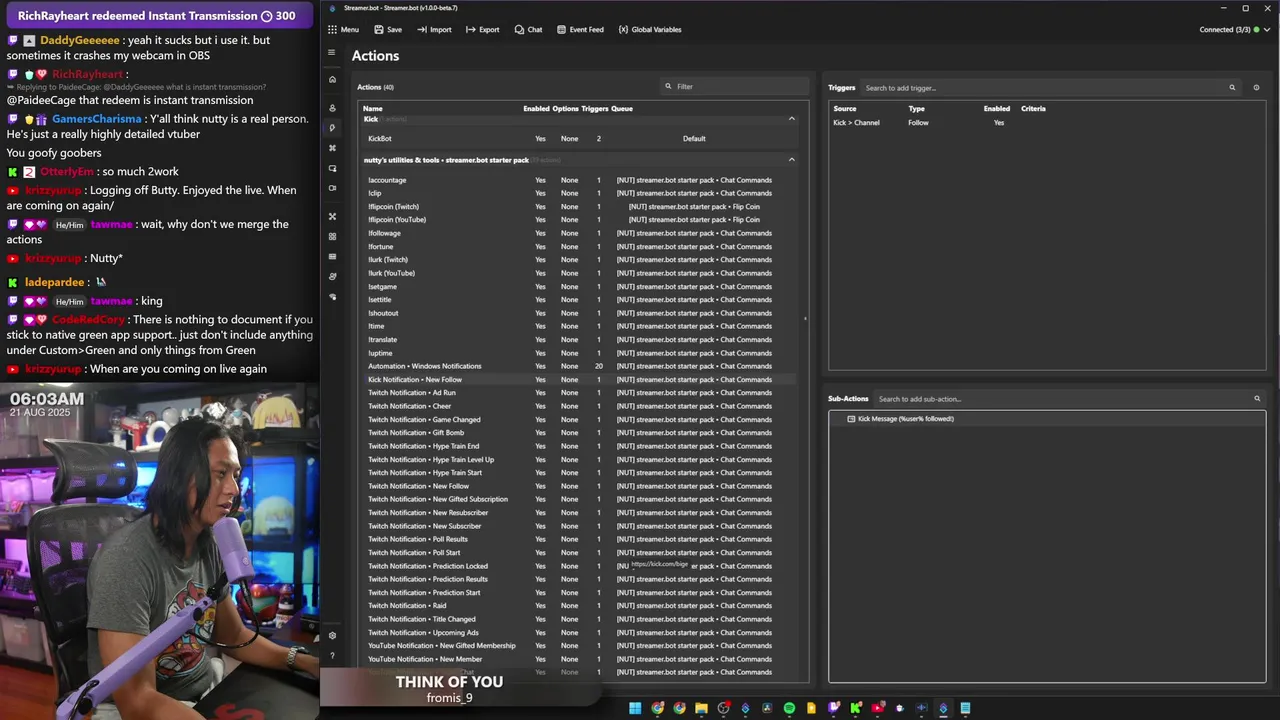1280x720 pixels.
Task: Select the !shoutout action
Action: coord(580,313)
